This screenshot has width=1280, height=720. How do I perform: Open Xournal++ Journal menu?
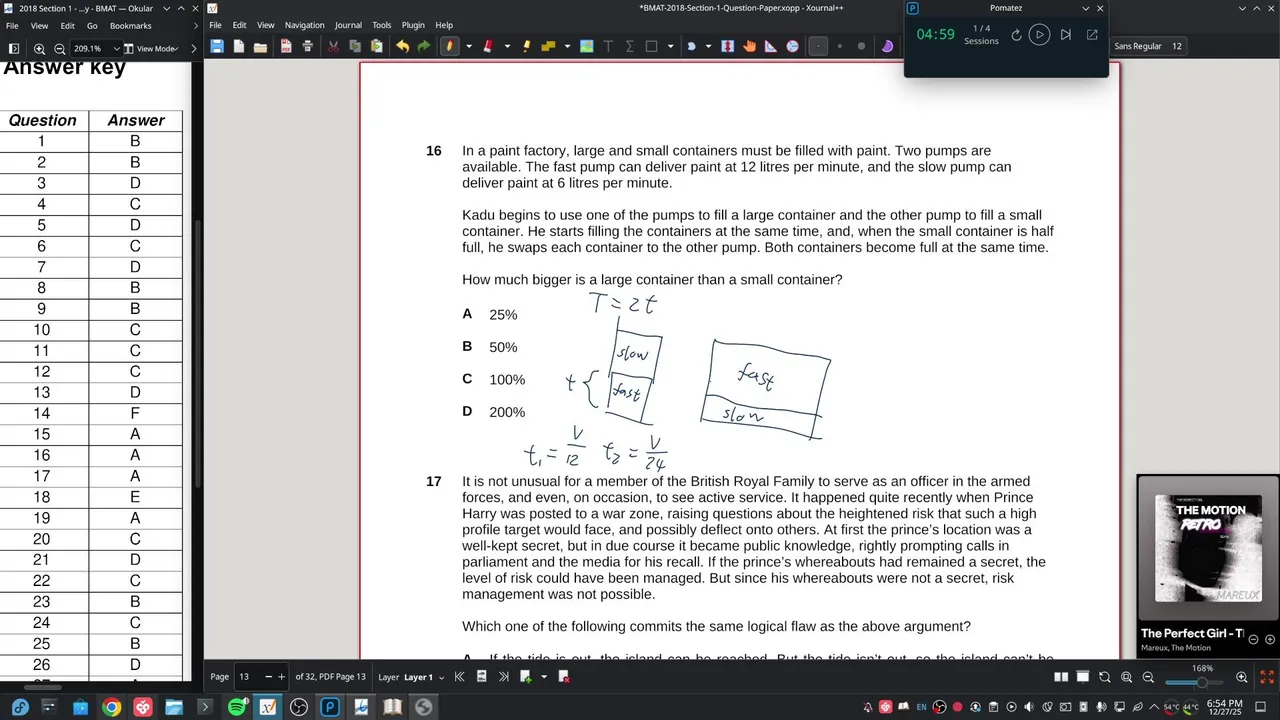click(348, 25)
